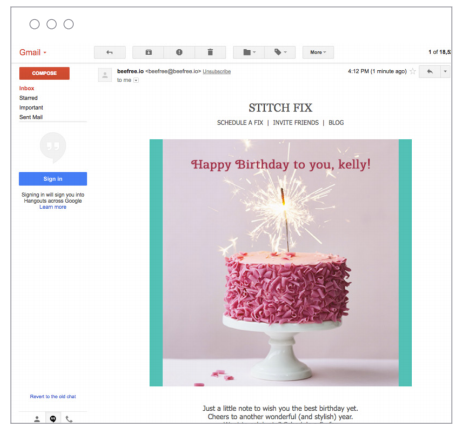Report spam with the exclamation icon

pos(179,52)
